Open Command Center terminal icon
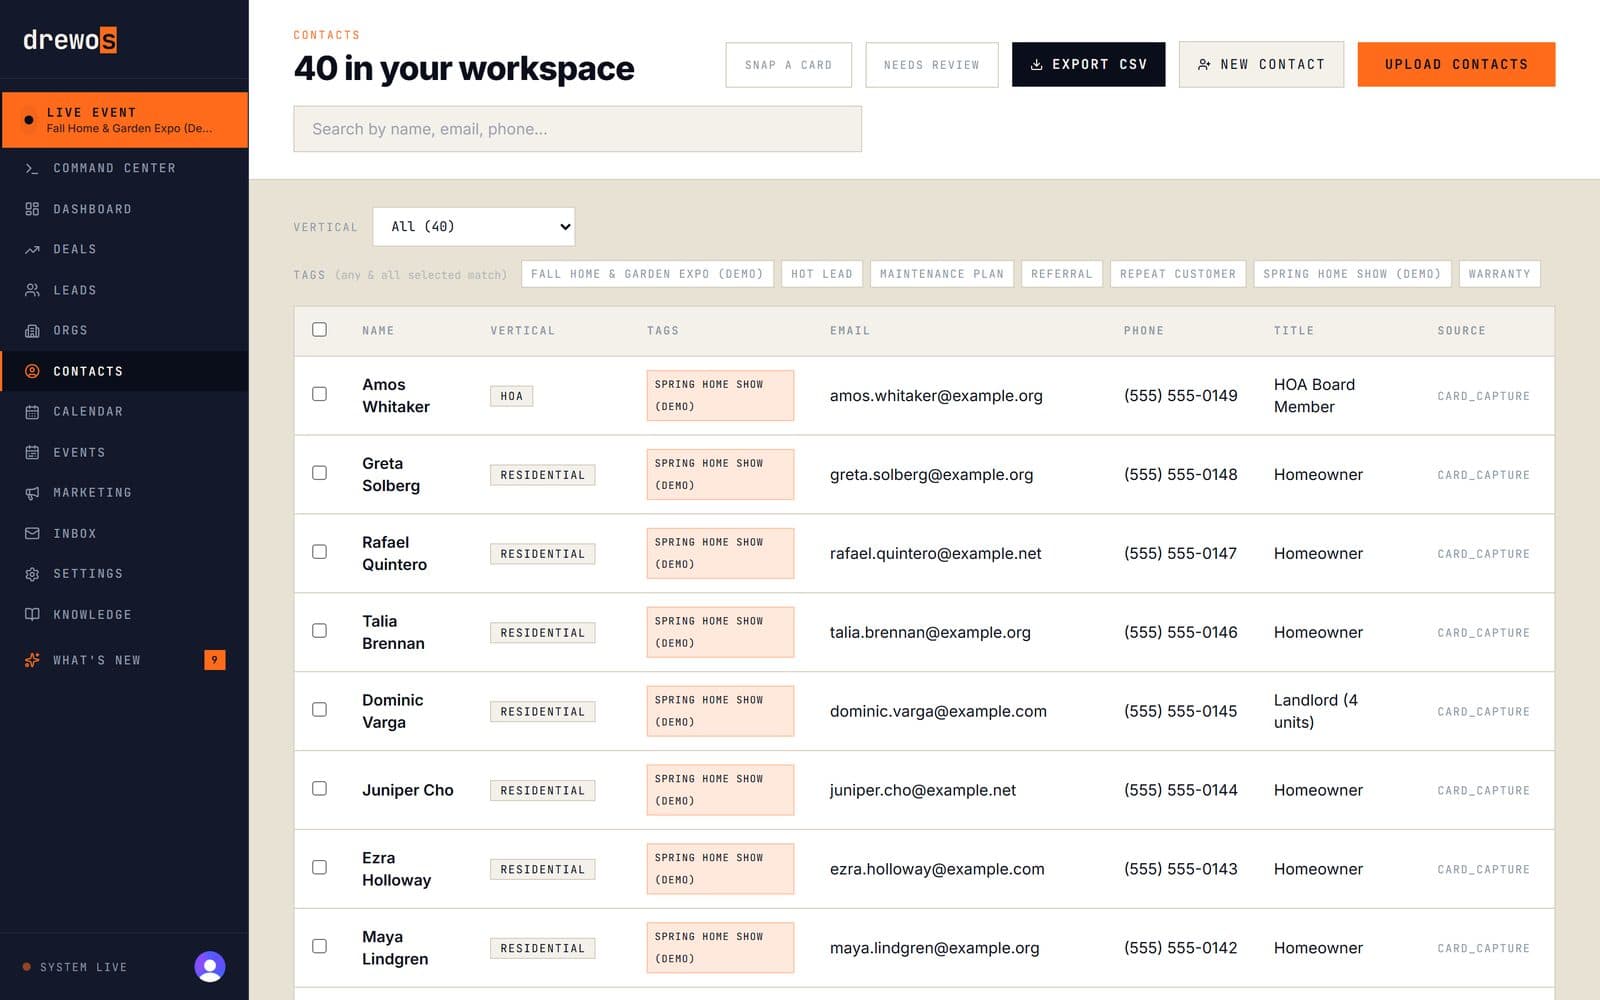 pyautogui.click(x=32, y=168)
